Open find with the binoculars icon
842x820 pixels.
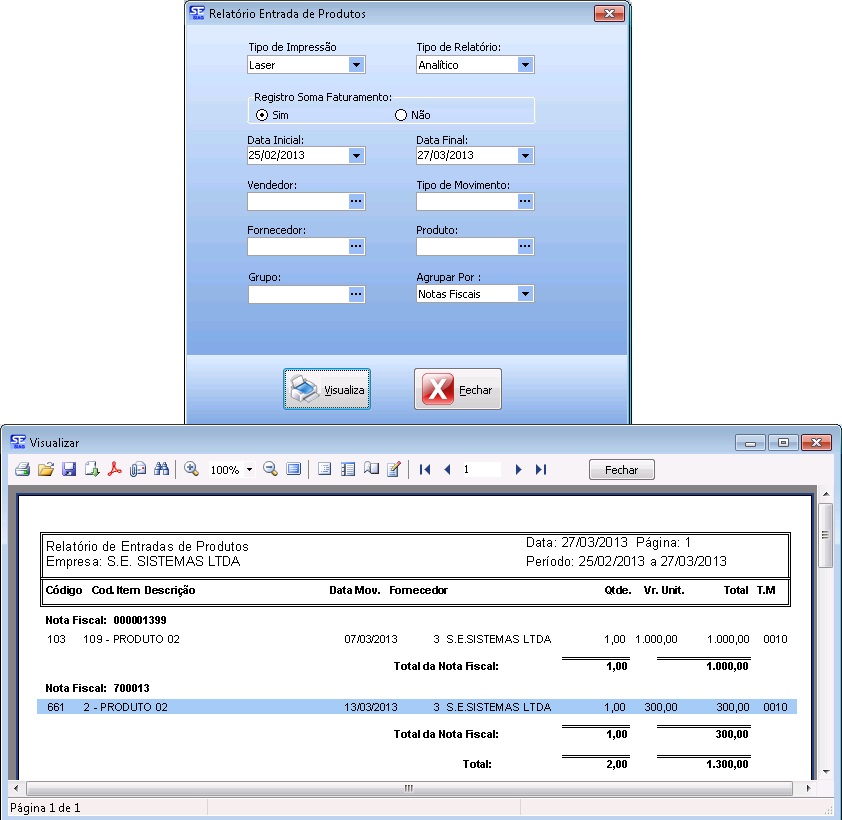coord(161,469)
